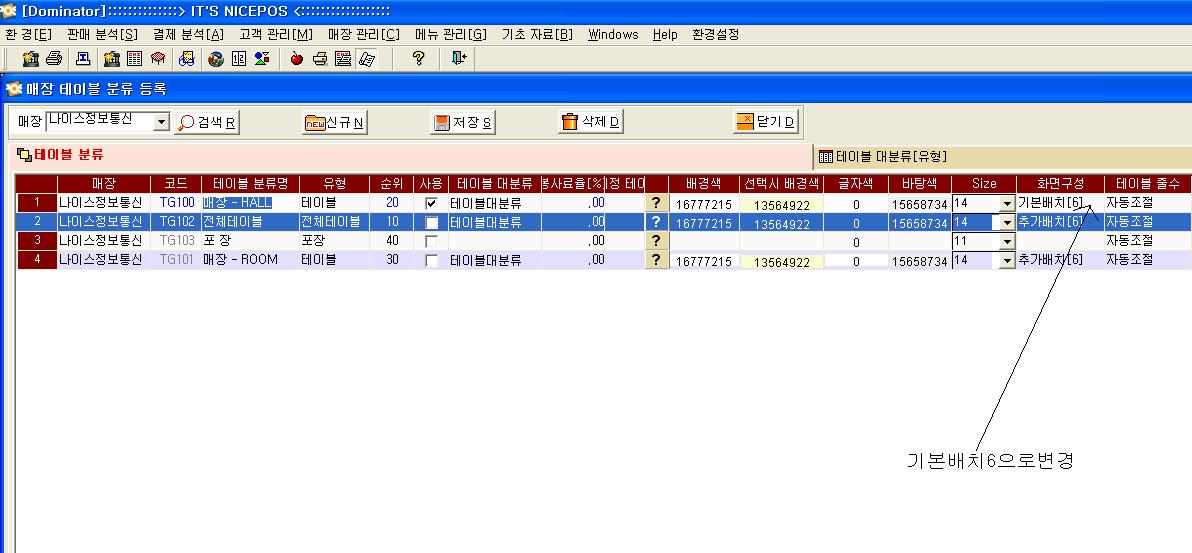Open the 기초 자료[B] menu
1192x553 pixels.
click(537, 35)
